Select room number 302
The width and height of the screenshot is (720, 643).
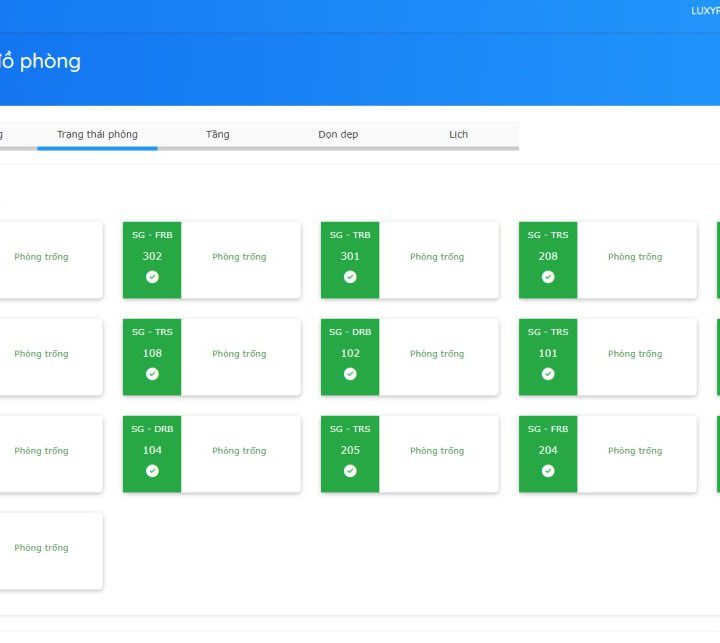coord(152,256)
